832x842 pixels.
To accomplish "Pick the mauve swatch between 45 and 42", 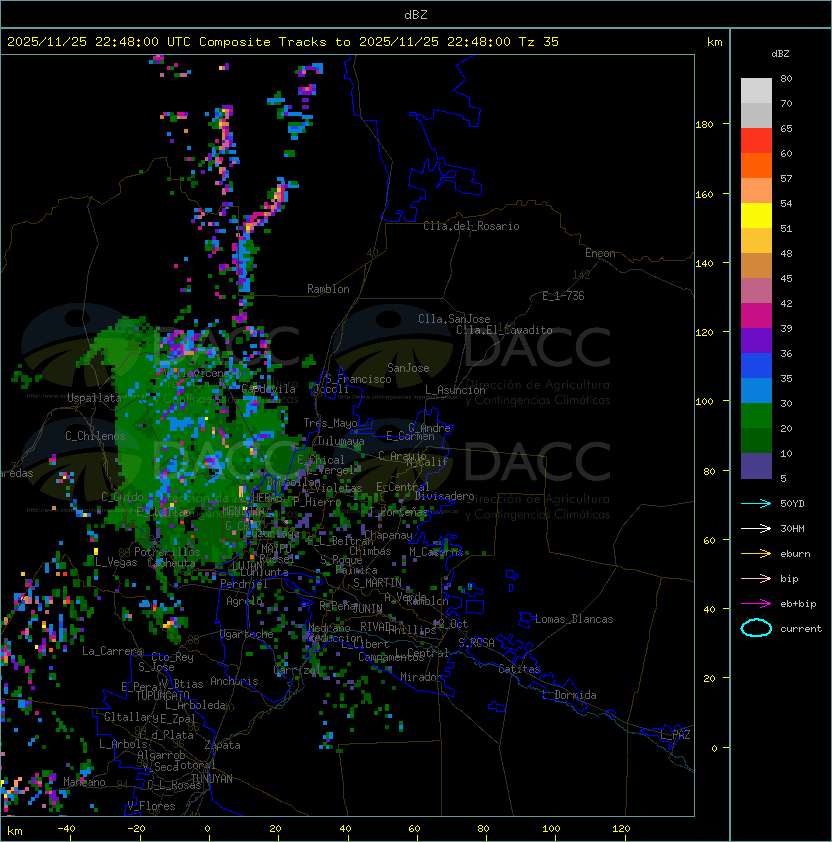I will [x=756, y=291].
